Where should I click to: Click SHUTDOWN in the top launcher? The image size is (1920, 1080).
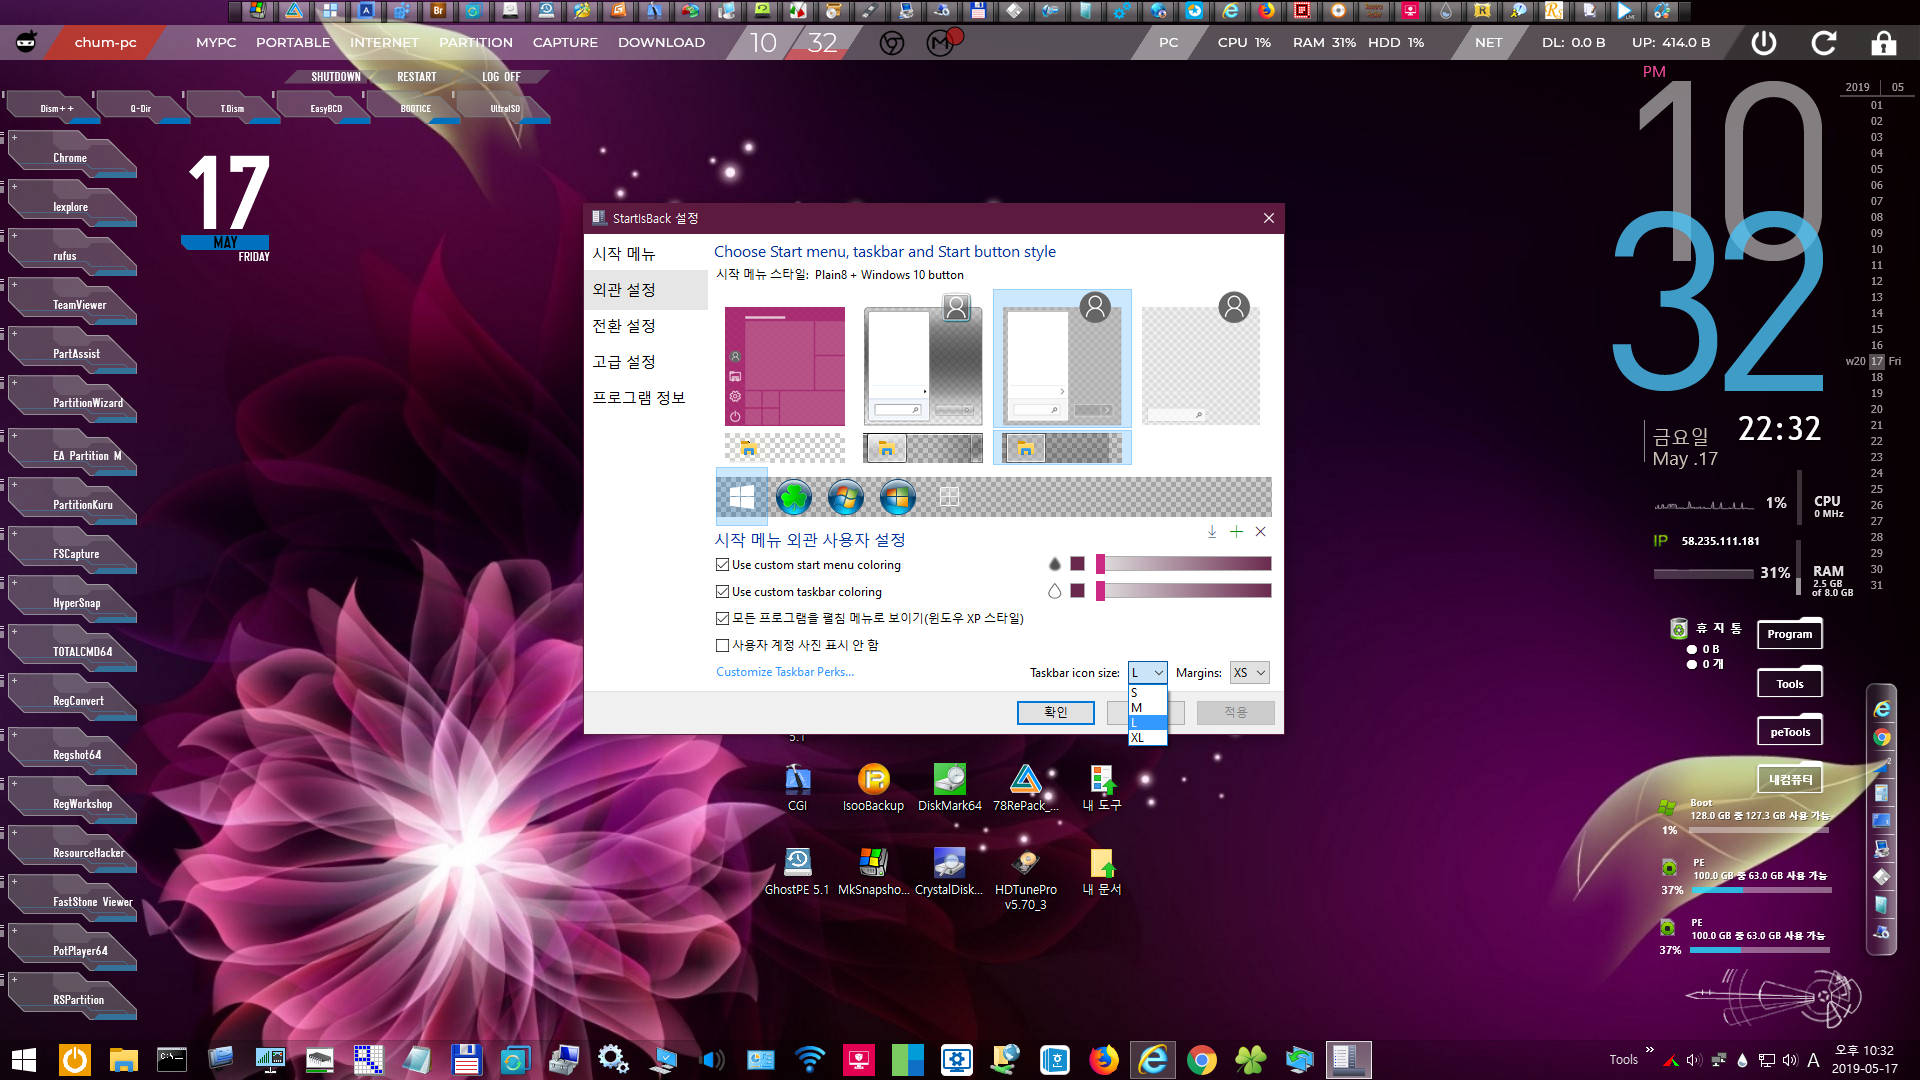pyautogui.click(x=335, y=77)
